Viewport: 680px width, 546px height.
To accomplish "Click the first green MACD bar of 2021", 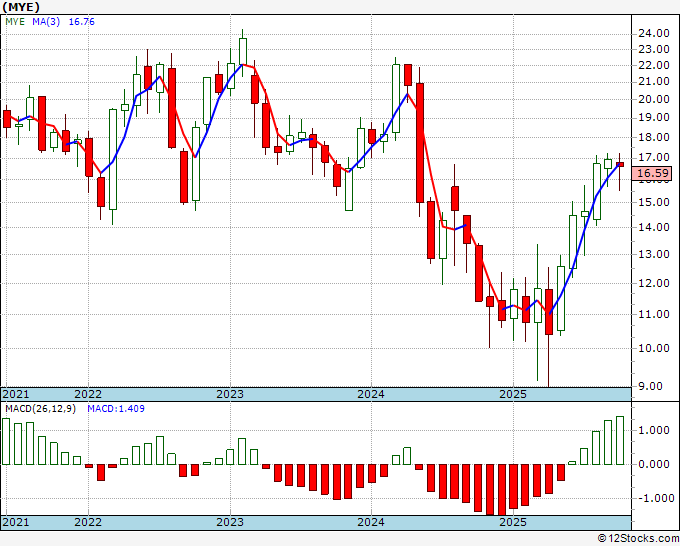I will point(6,441).
